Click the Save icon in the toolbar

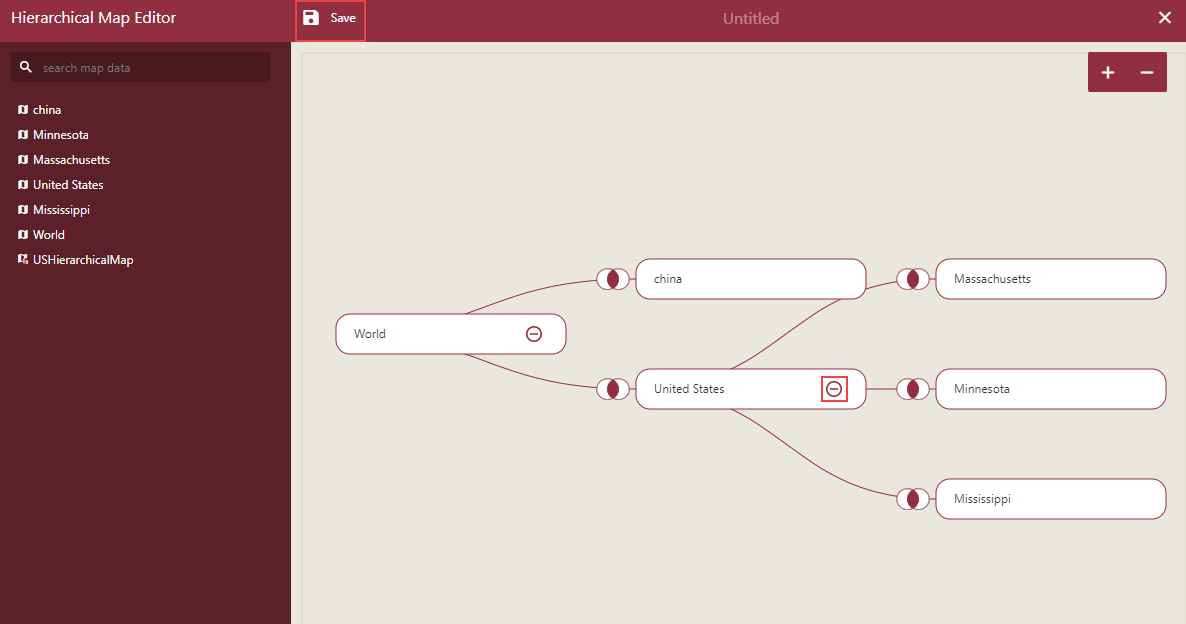pos(313,17)
